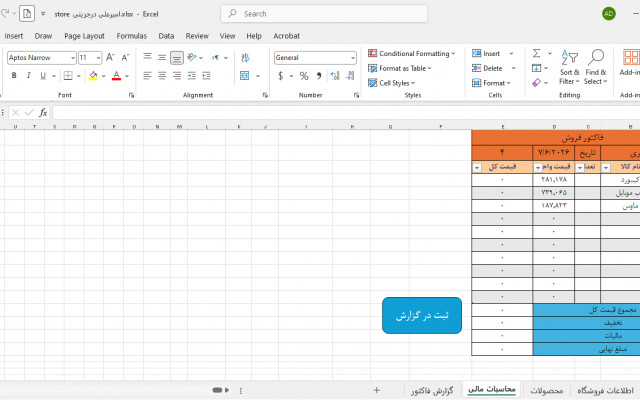Viewport: 640px width, 400px height.
Task: Open Conditional Formatting menu
Action: pos(411,53)
